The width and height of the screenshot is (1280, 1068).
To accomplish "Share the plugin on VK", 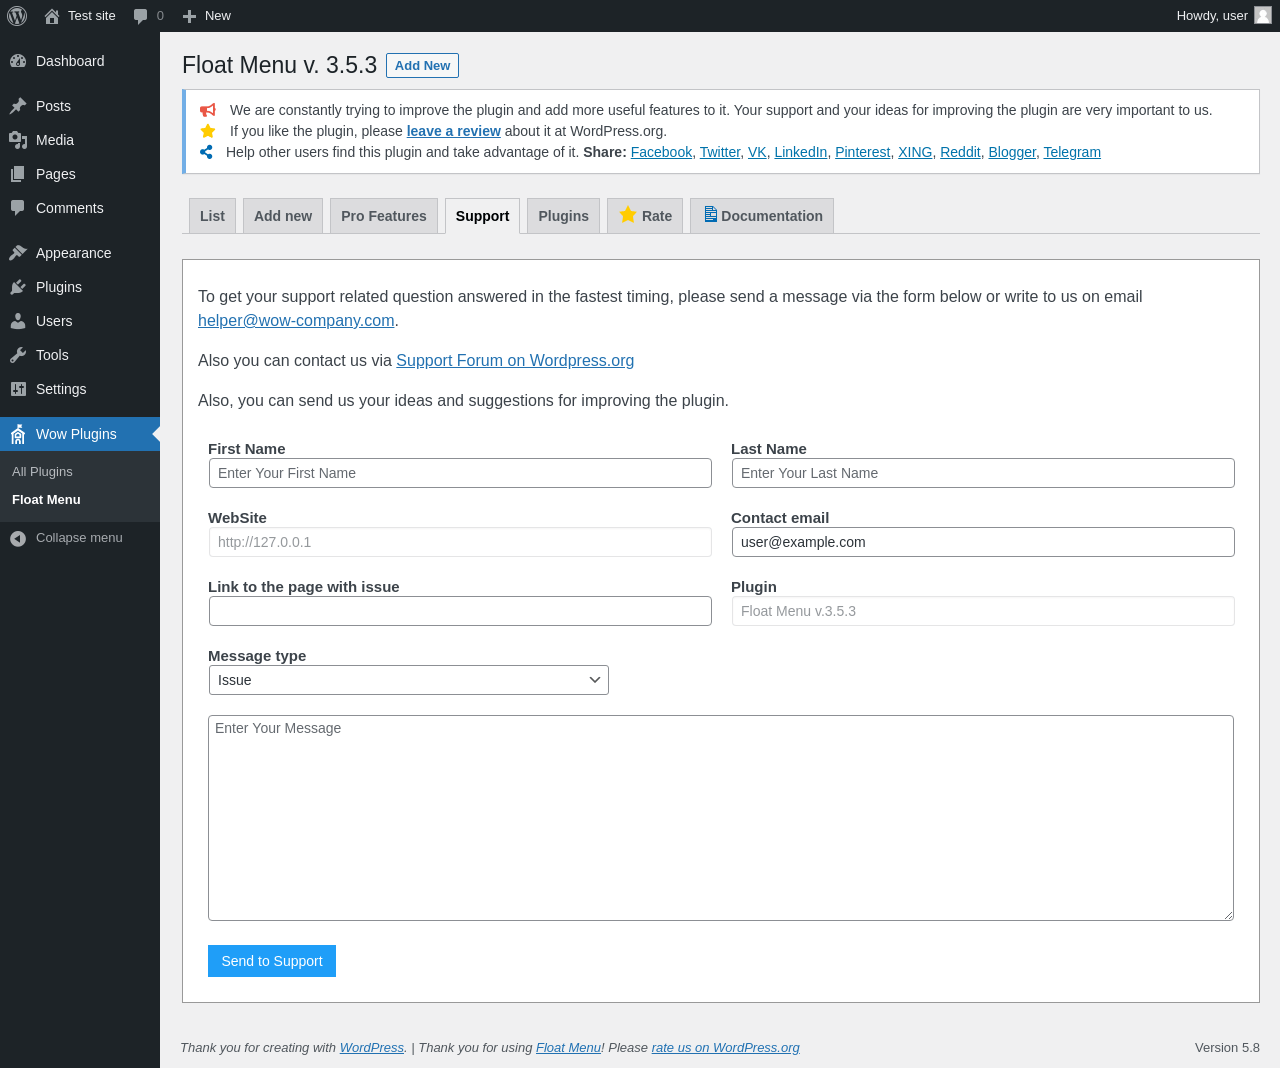I will [x=757, y=152].
